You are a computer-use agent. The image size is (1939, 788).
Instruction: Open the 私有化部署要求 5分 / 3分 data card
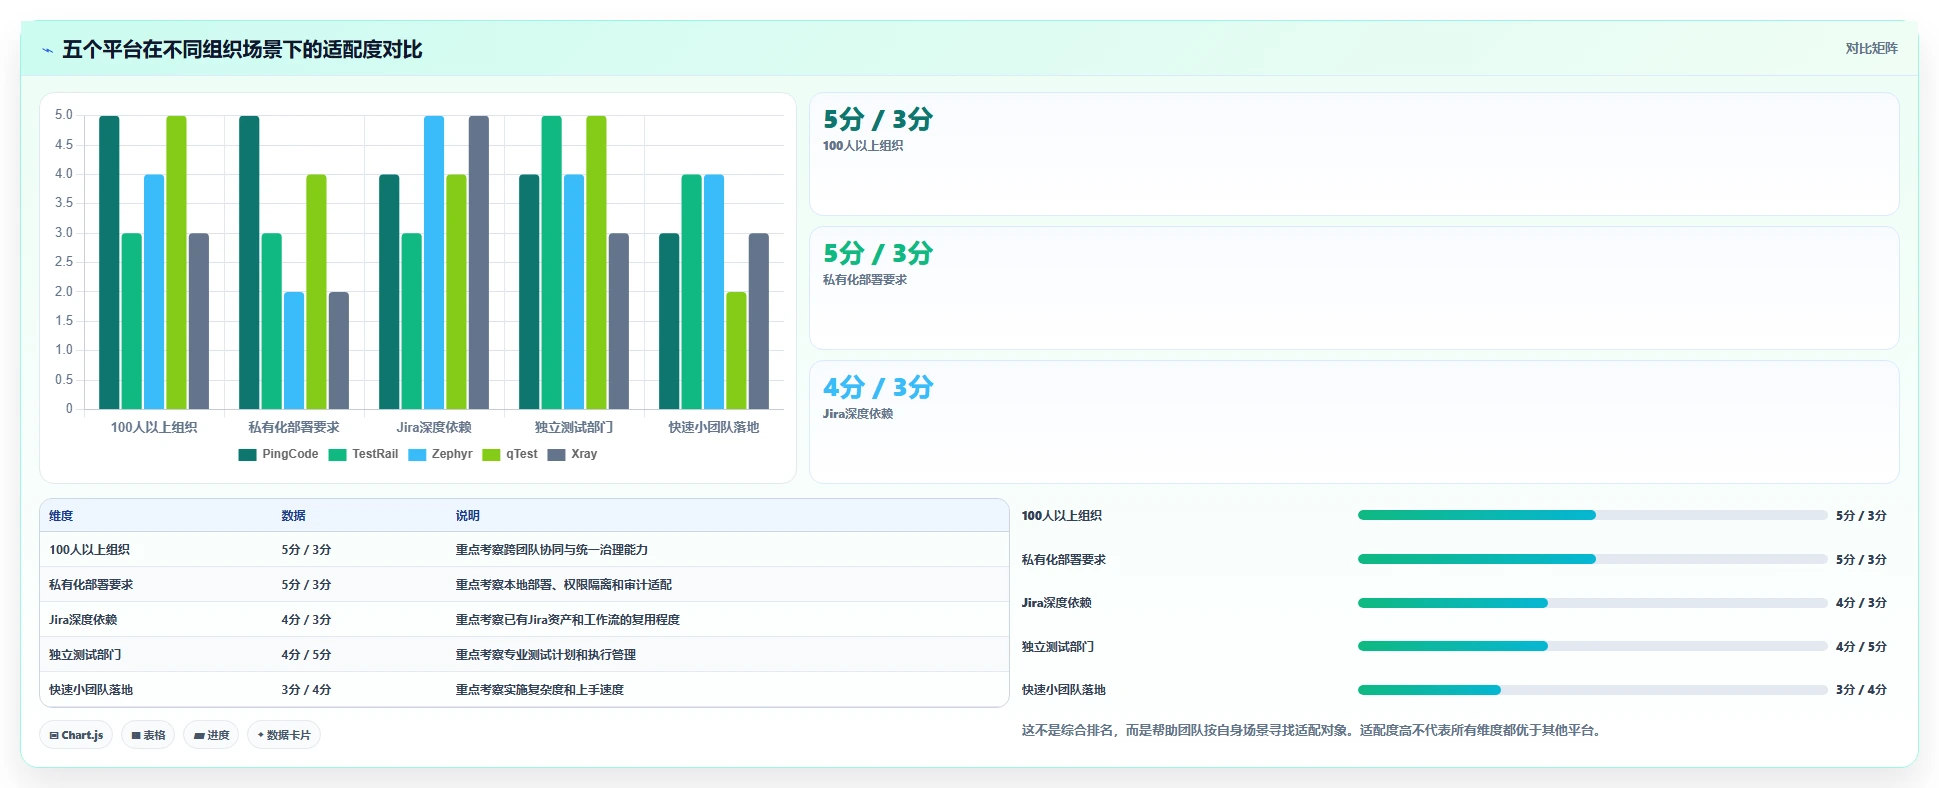[x=1354, y=288]
